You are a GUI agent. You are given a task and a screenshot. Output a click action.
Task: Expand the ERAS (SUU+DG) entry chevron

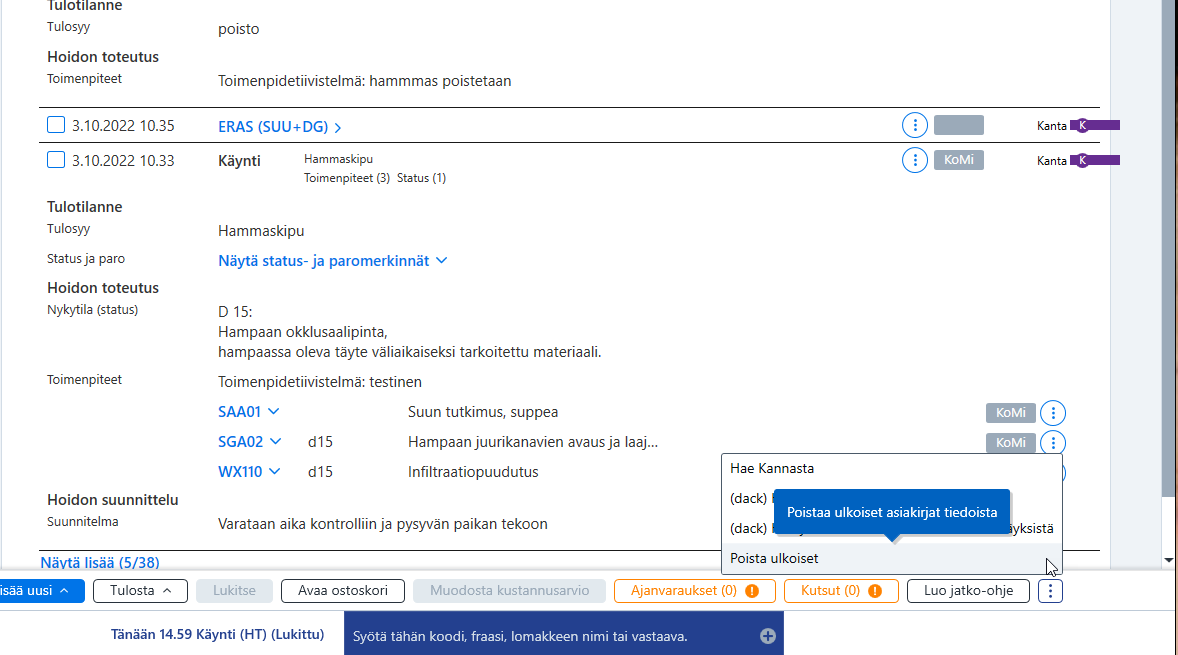pyautogui.click(x=338, y=128)
